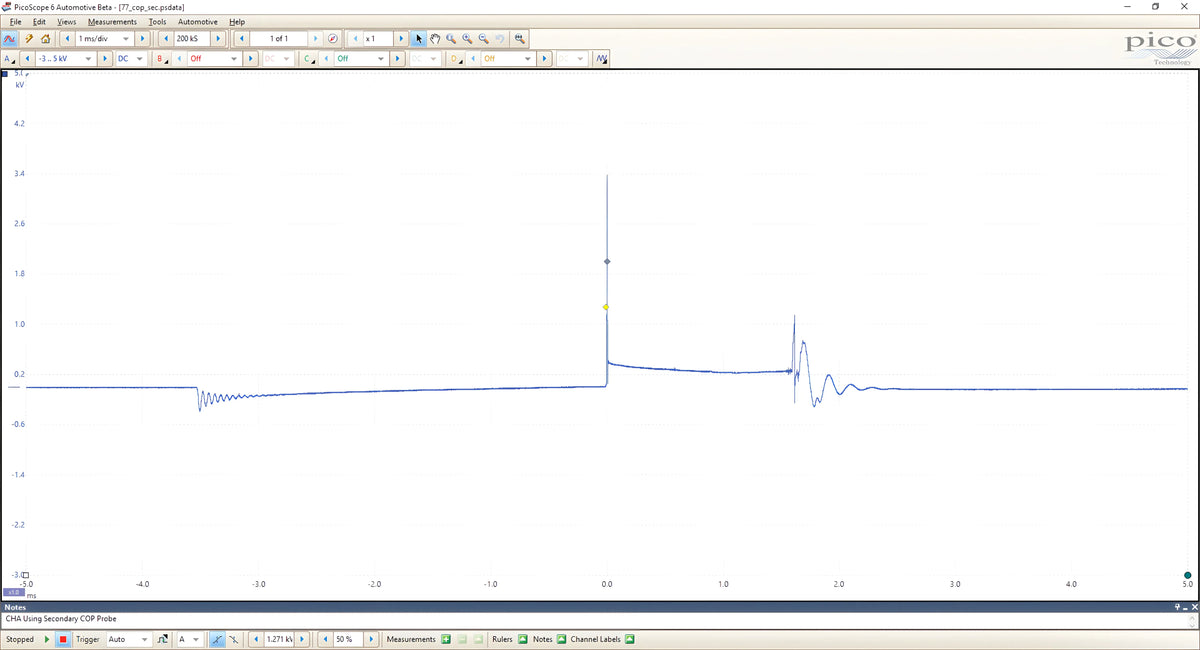Toggle the Rulers legend display

[x=522, y=639]
